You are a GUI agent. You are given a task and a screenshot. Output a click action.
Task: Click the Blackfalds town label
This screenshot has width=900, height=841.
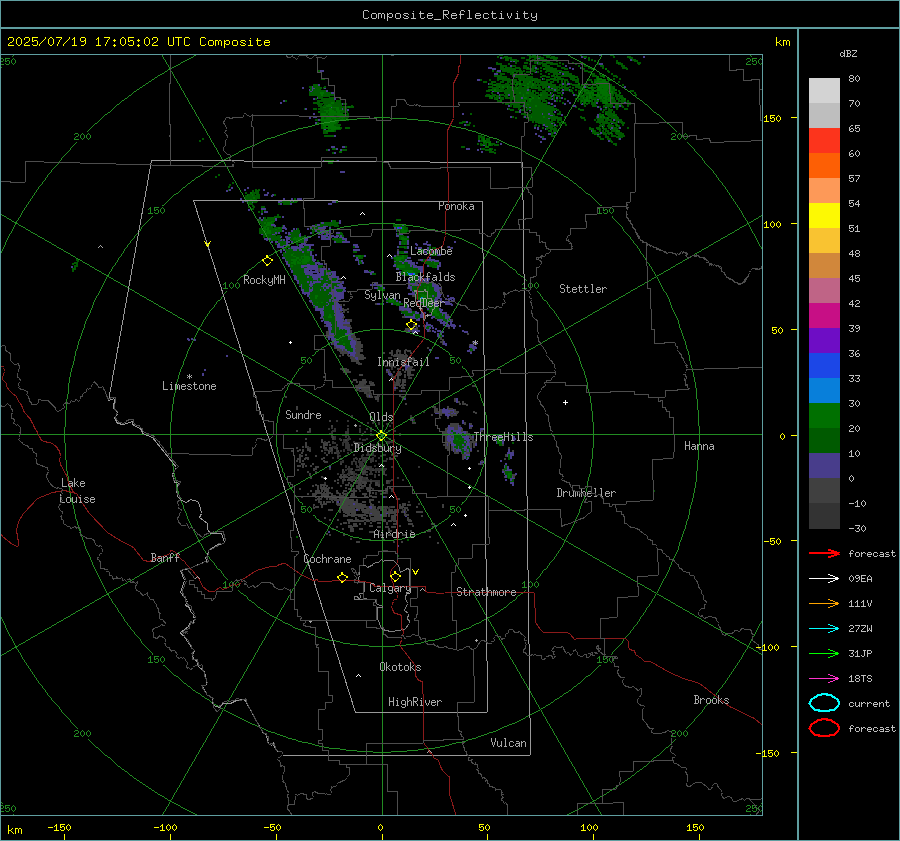pos(425,277)
